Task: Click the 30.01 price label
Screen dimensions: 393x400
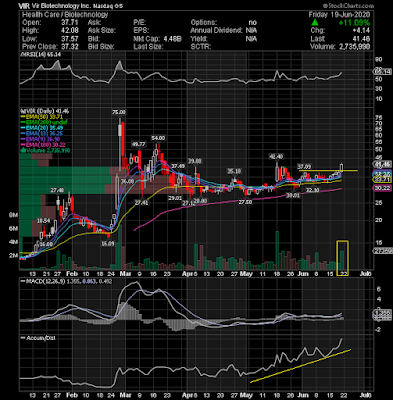Action: coord(293,196)
